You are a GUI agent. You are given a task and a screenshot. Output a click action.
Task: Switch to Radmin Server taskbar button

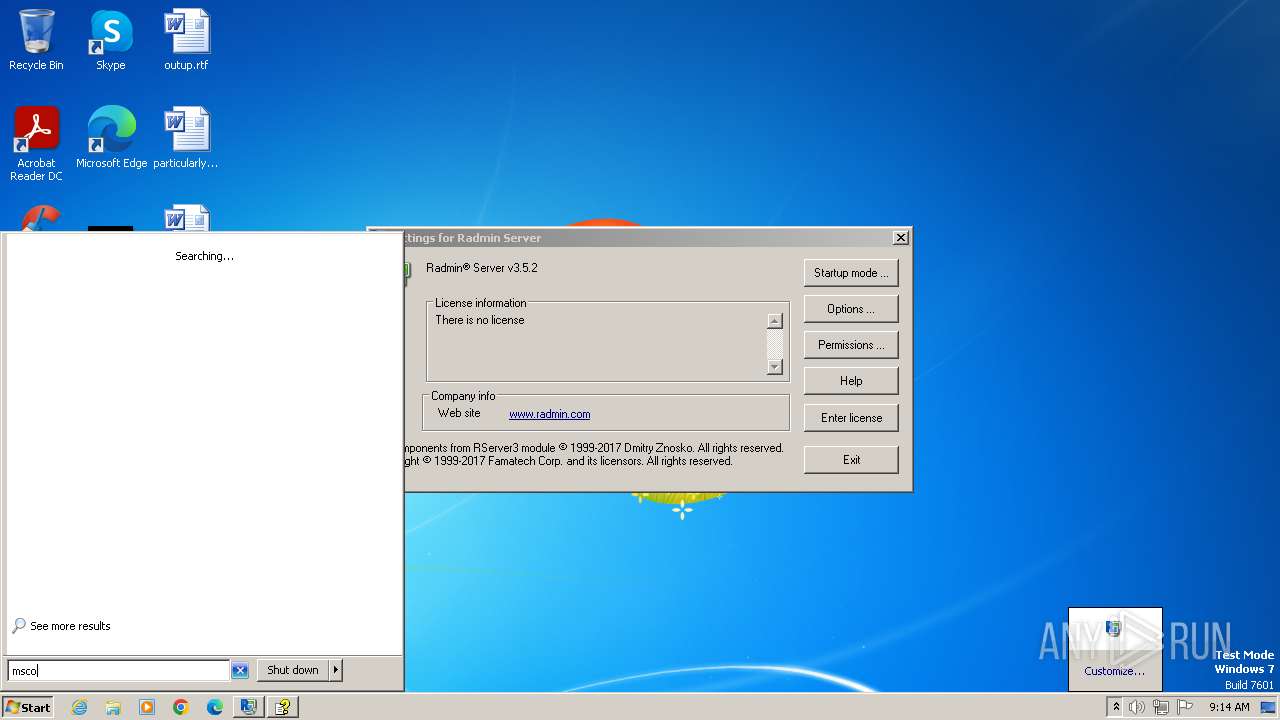click(248, 707)
